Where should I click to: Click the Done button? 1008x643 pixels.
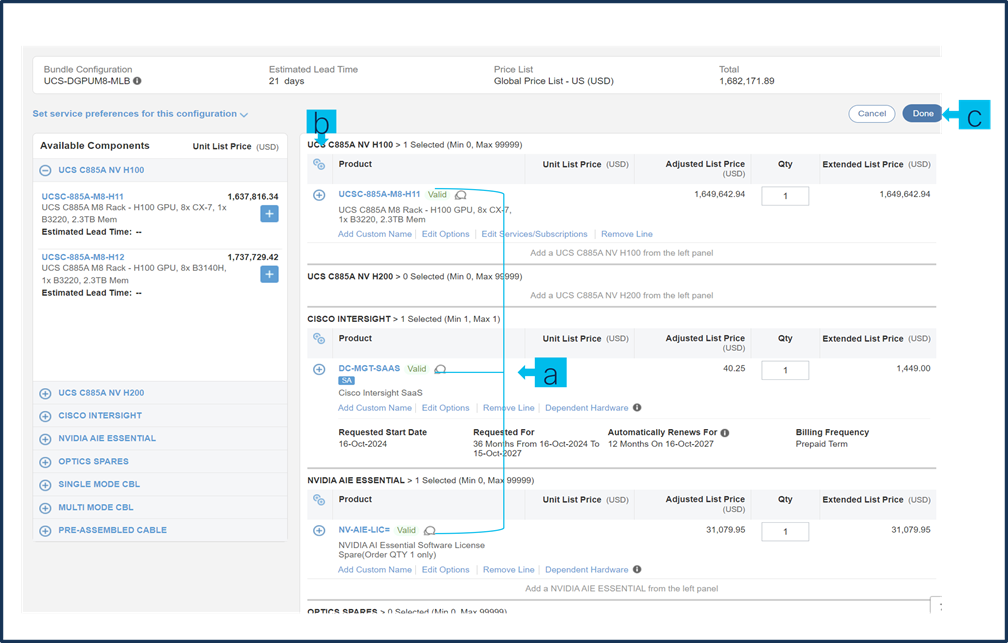click(x=922, y=114)
